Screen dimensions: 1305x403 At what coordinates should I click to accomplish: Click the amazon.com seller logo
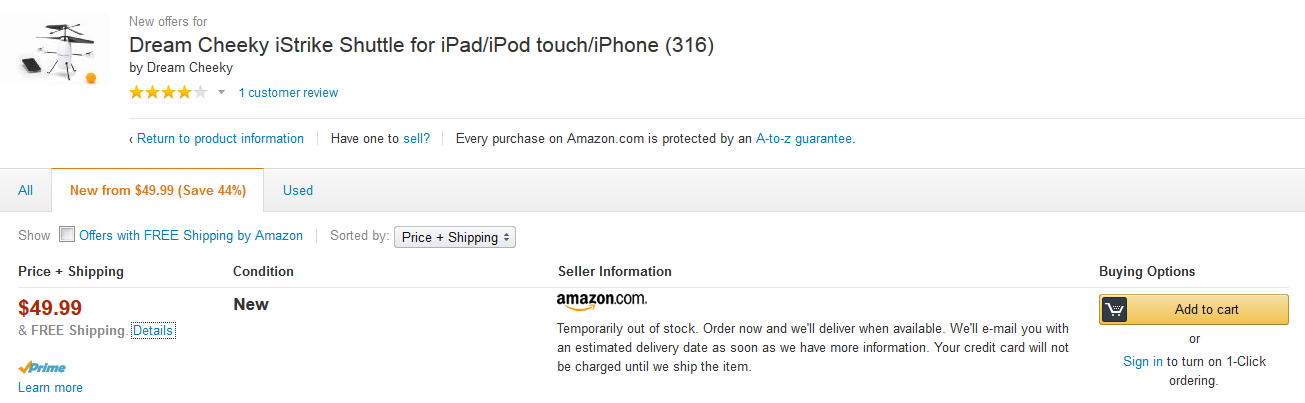coord(601,299)
